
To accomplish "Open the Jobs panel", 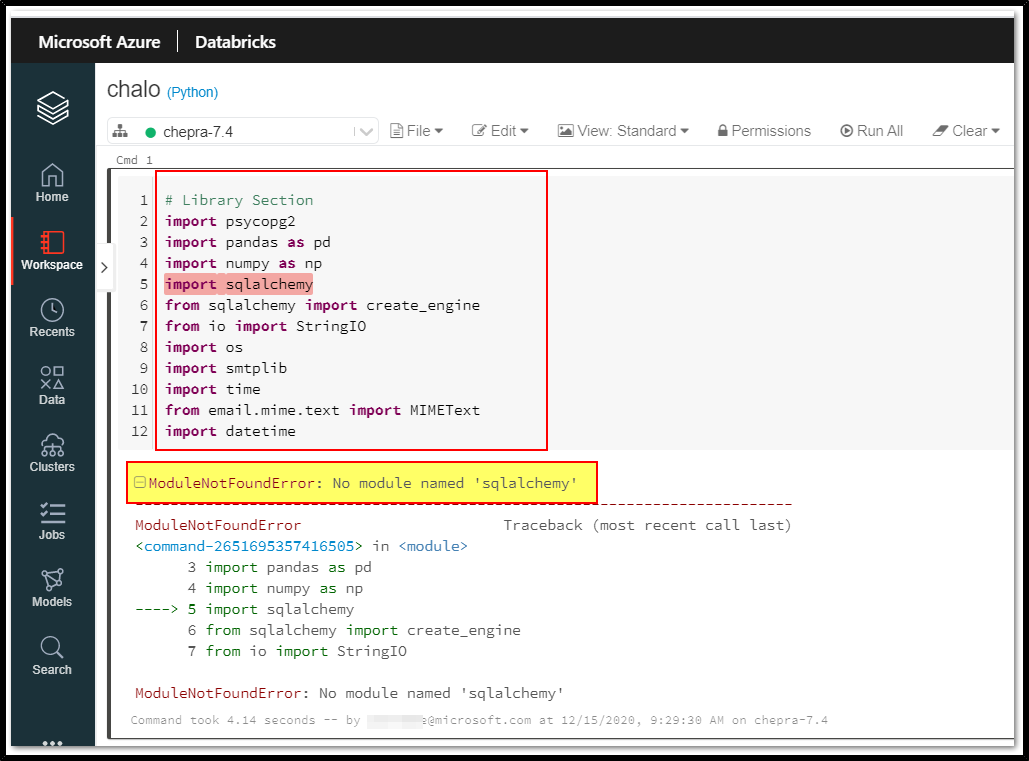I will coord(51,520).
